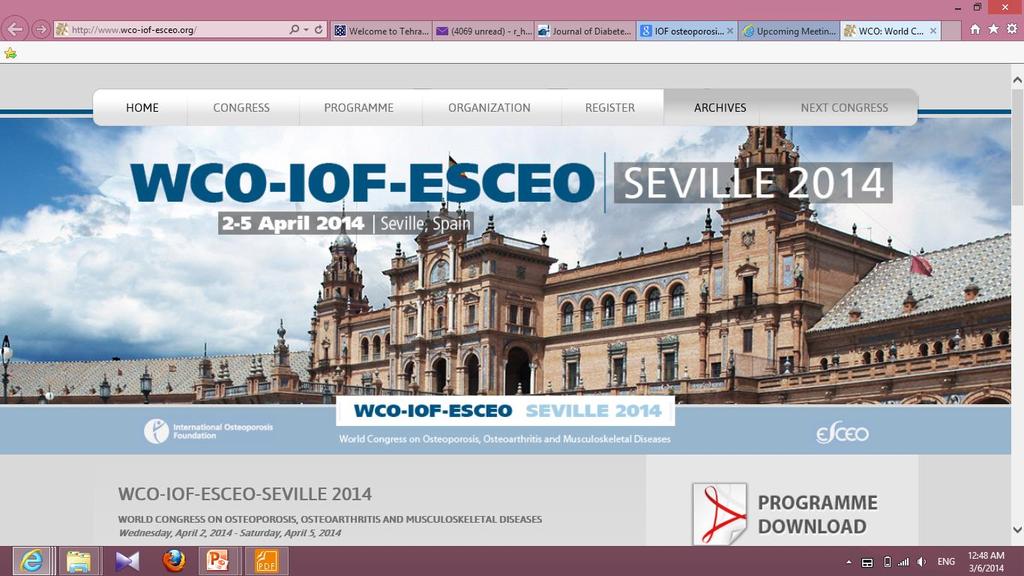
Task: Go to HOME in the site navigation
Action: [x=142, y=108]
